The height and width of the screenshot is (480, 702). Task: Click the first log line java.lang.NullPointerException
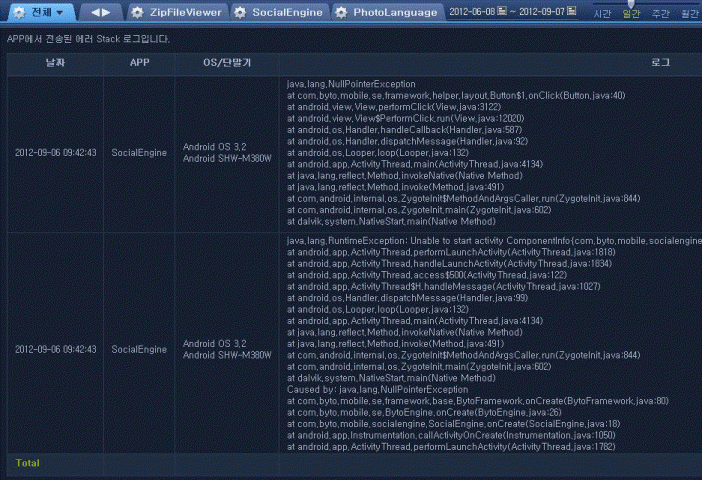[351, 84]
